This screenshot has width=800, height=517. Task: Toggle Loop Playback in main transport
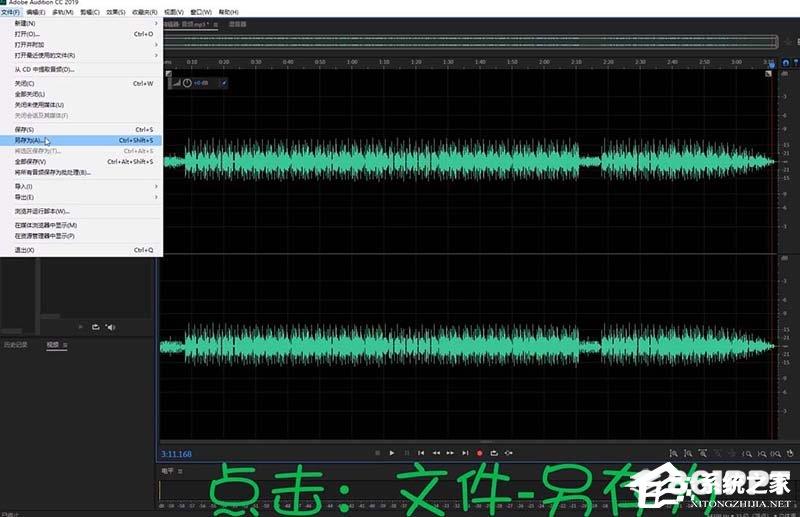pyautogui.click(x=494, y=453)
